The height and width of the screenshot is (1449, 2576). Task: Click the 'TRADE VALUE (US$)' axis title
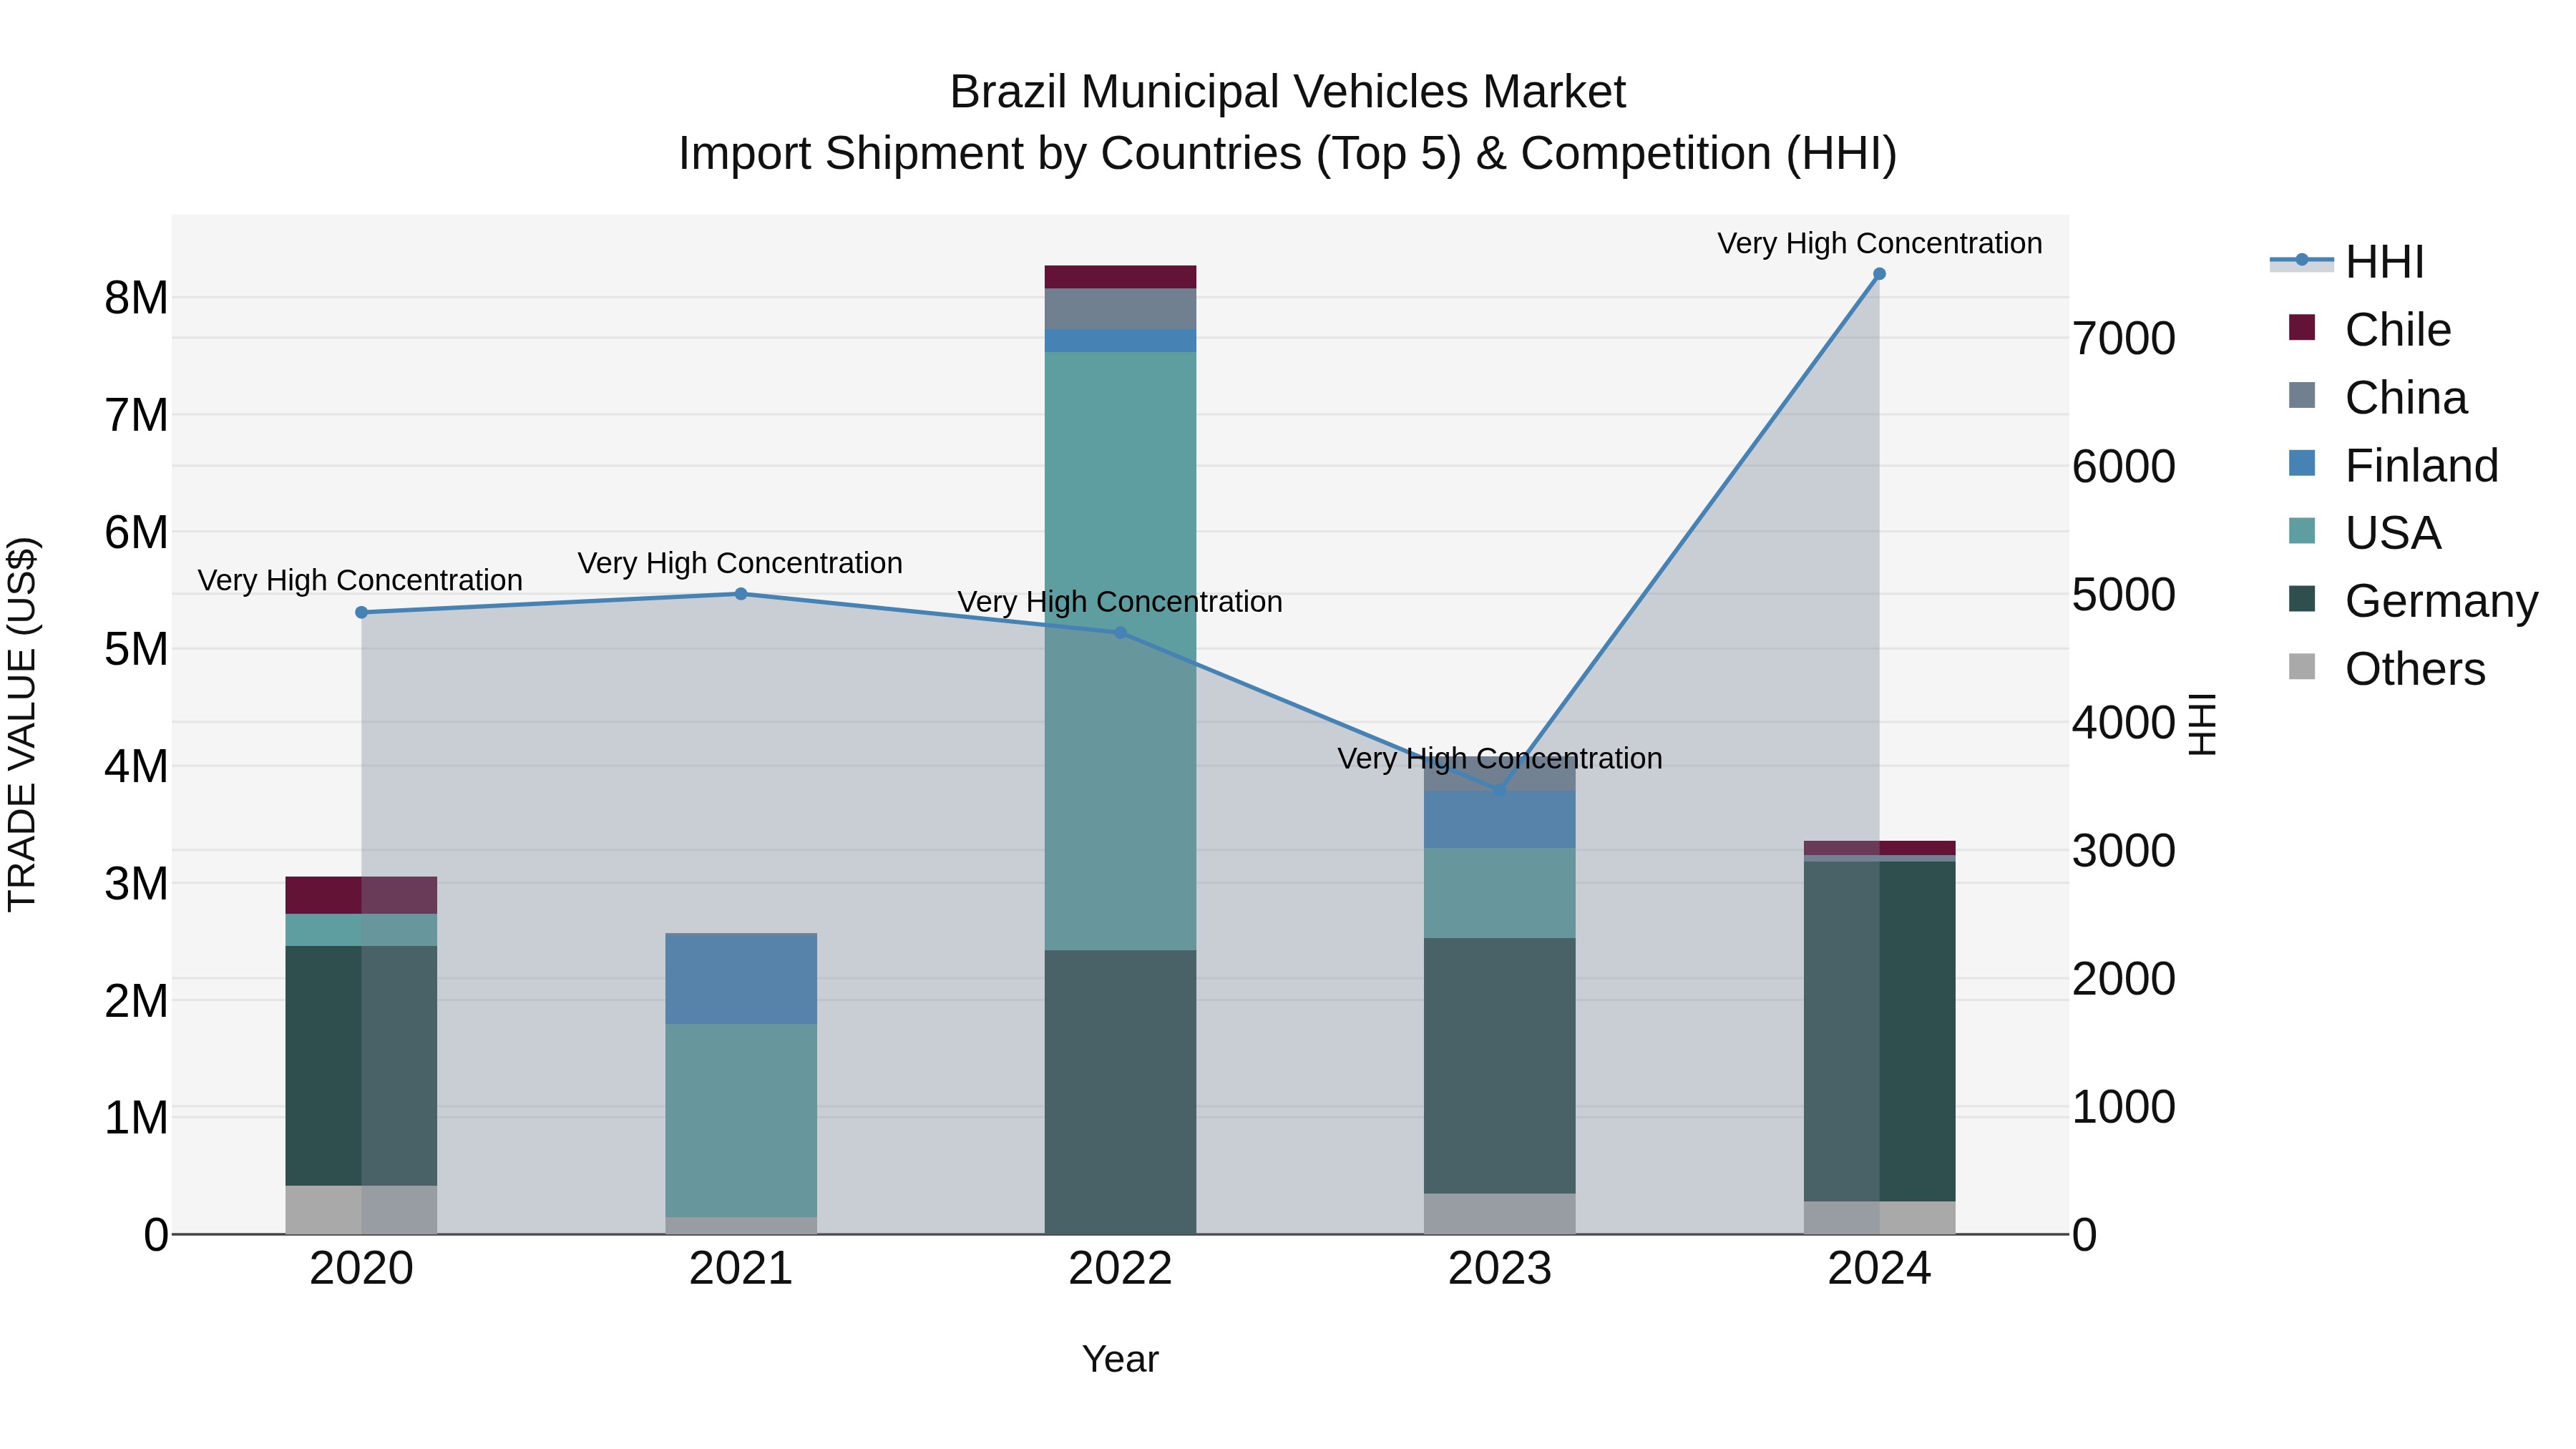coord(22,724)
